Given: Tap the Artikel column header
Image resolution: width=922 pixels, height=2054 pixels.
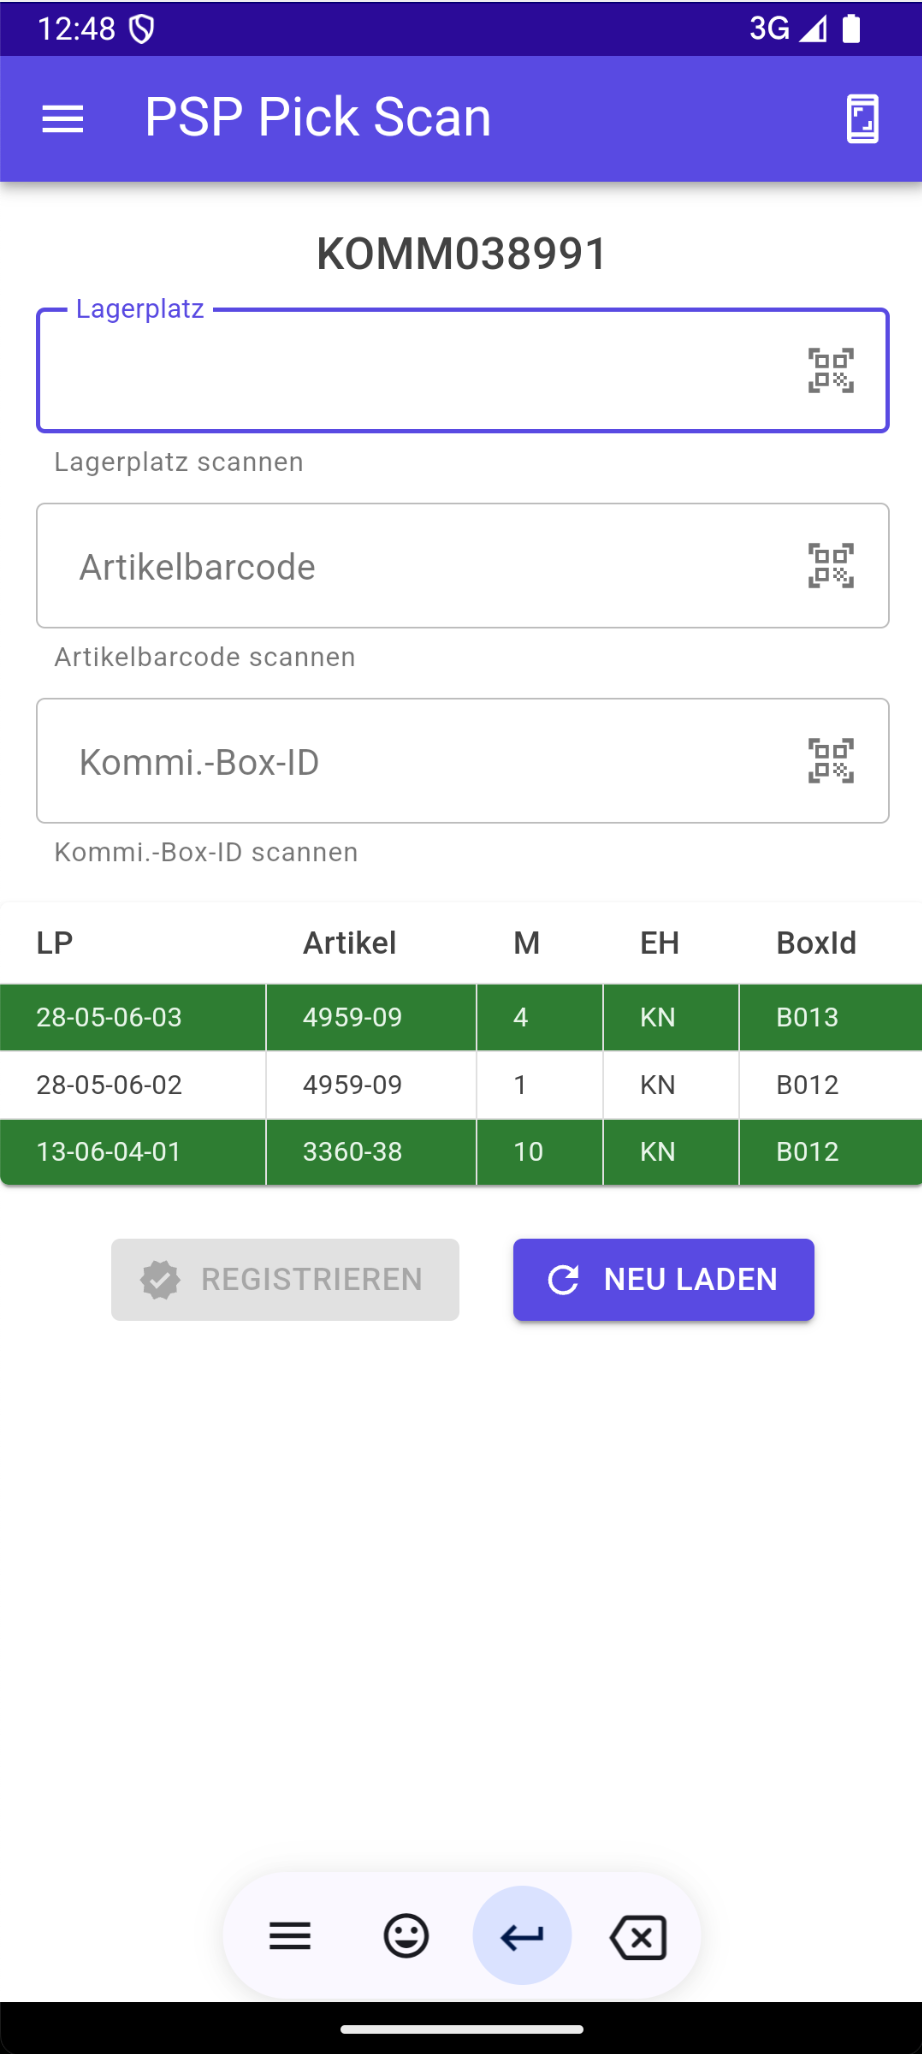Looking at the screenshot, I should pos(350,943).
